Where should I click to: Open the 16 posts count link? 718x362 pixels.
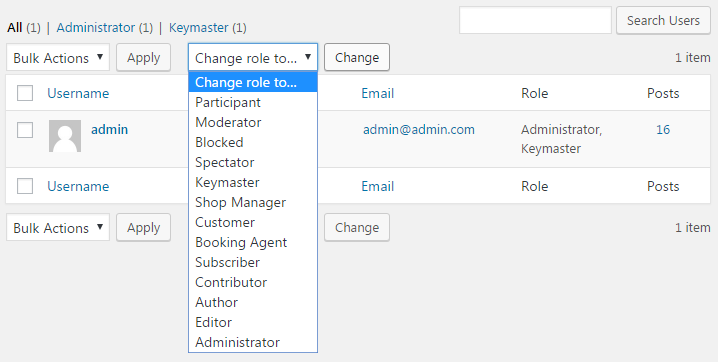coord(663,130)
